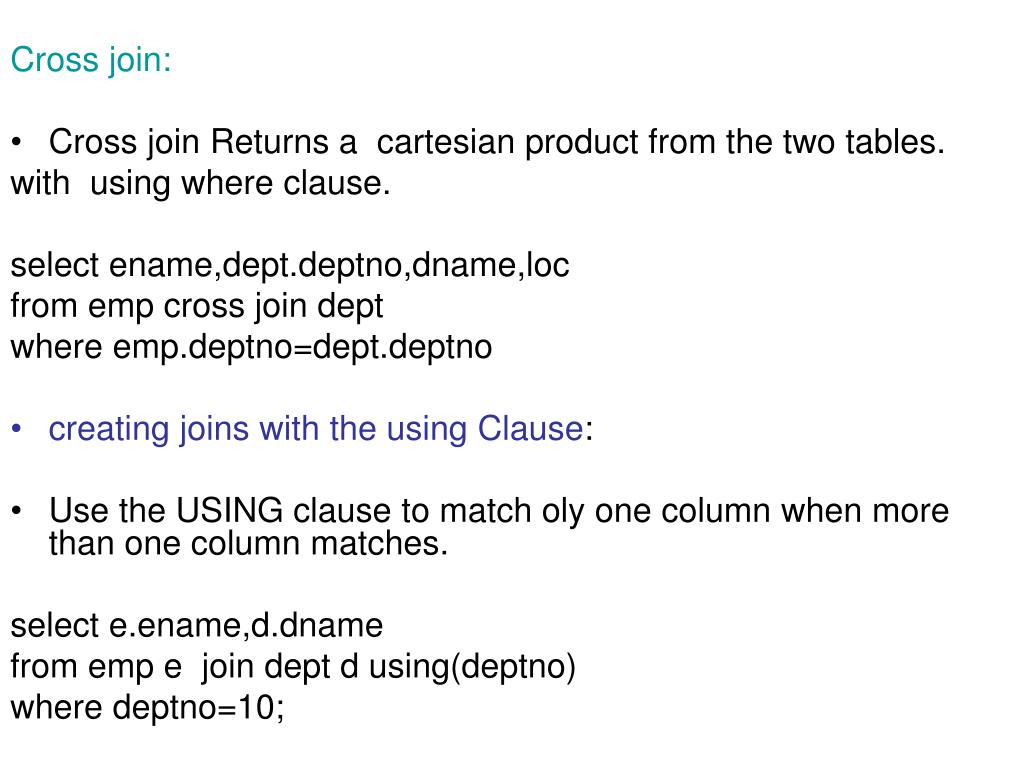Click the line "with using where clause."
Screen dimensions: 1024x768
[200, 183]
